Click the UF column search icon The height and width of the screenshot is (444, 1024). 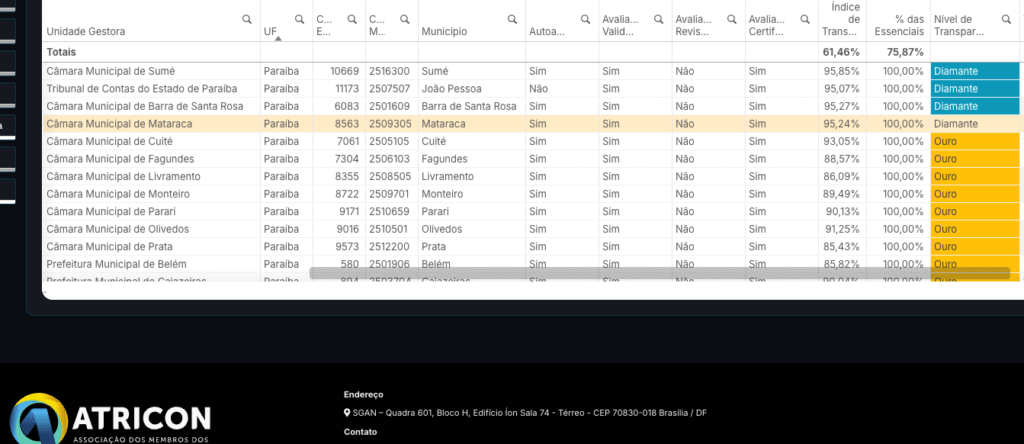(299, 20)
